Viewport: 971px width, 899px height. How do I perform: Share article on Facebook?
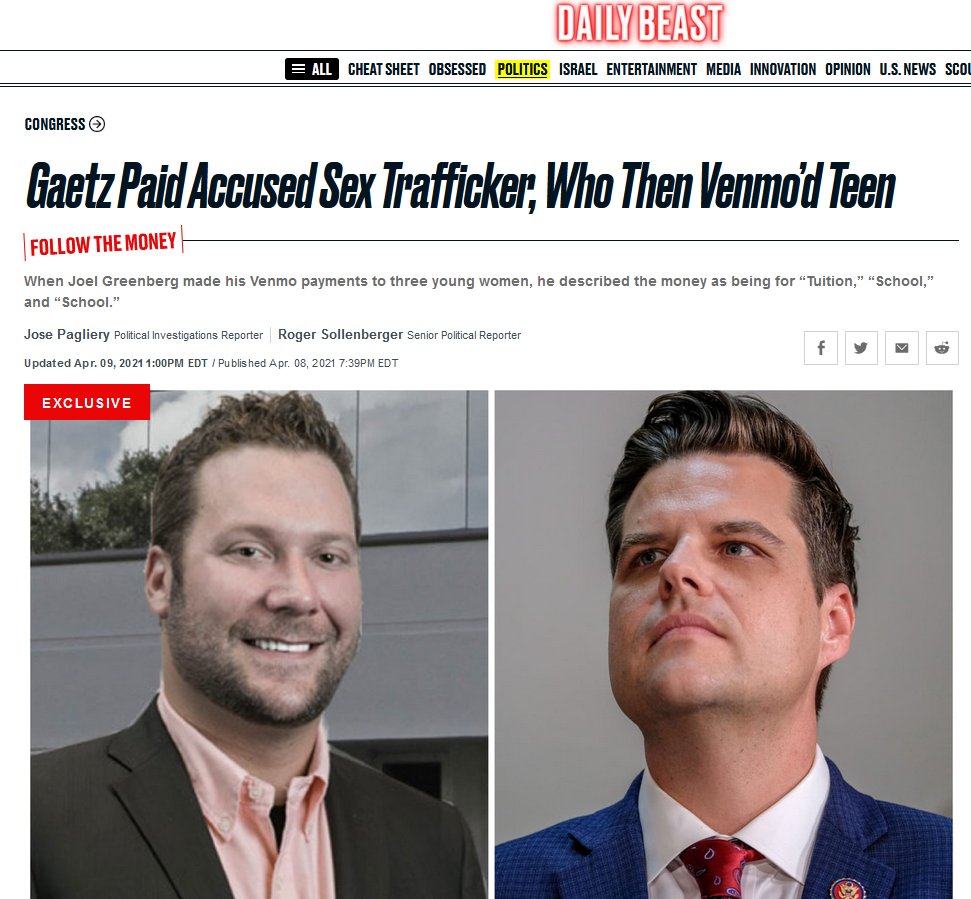point(821,348)
